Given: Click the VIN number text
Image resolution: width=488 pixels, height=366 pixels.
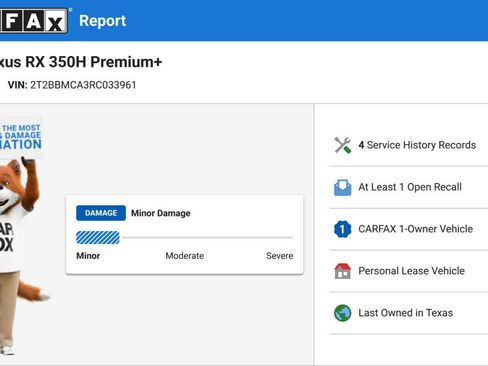Looking at the screenshot, I should 83,85.
